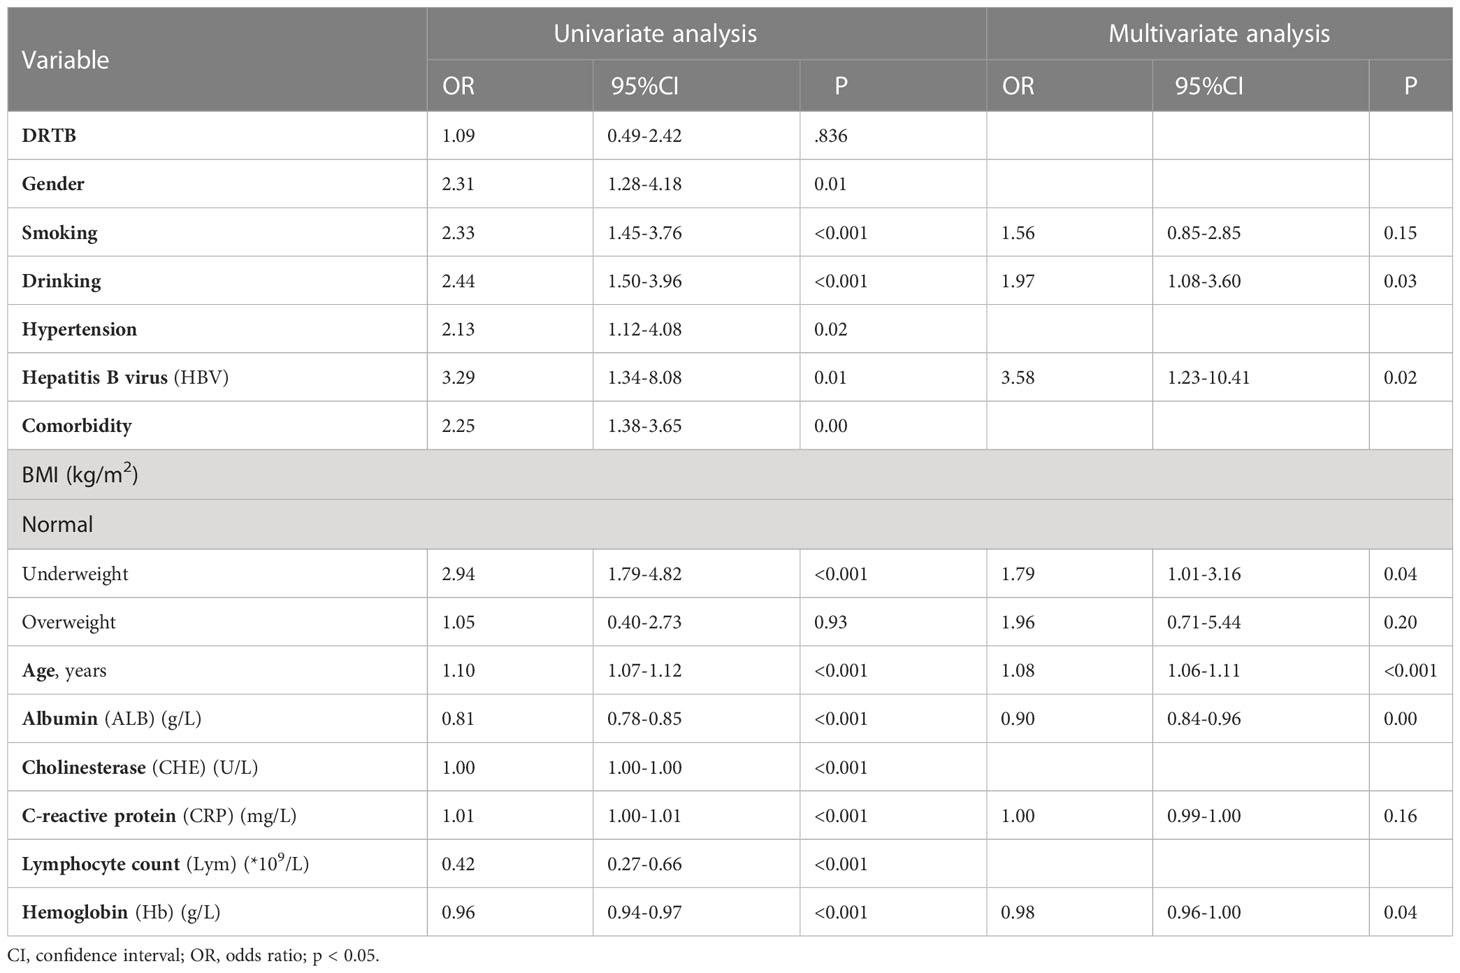Select the C-reactive protein (CRP) label

[159, 816]
